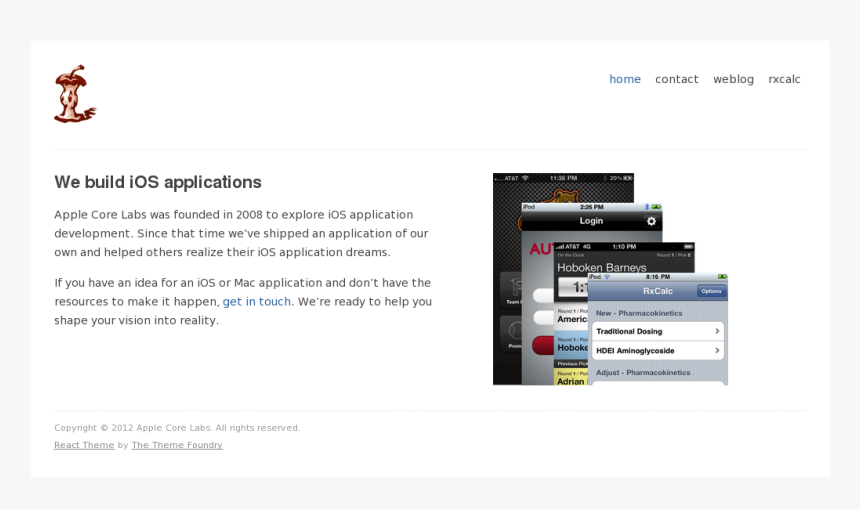Viewport: 860px width, 510px height.
Task: Click the copyright 2012 Apple Core Labs text
Action: 177,428
